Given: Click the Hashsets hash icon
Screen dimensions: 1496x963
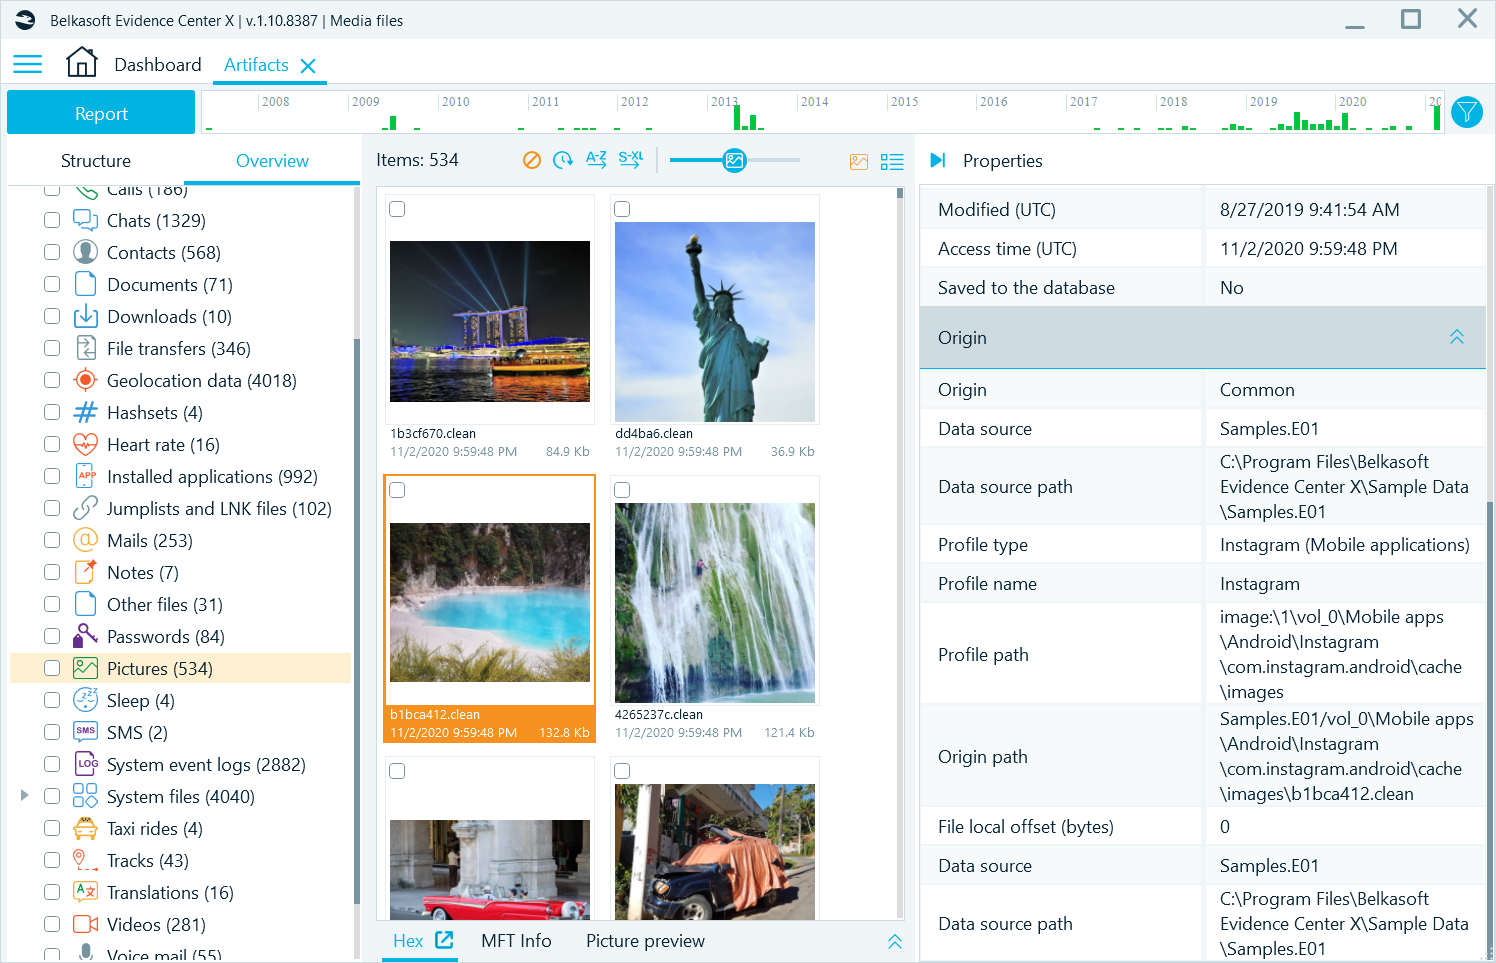Looking at the screenshot, I should [x=85, y=412].
